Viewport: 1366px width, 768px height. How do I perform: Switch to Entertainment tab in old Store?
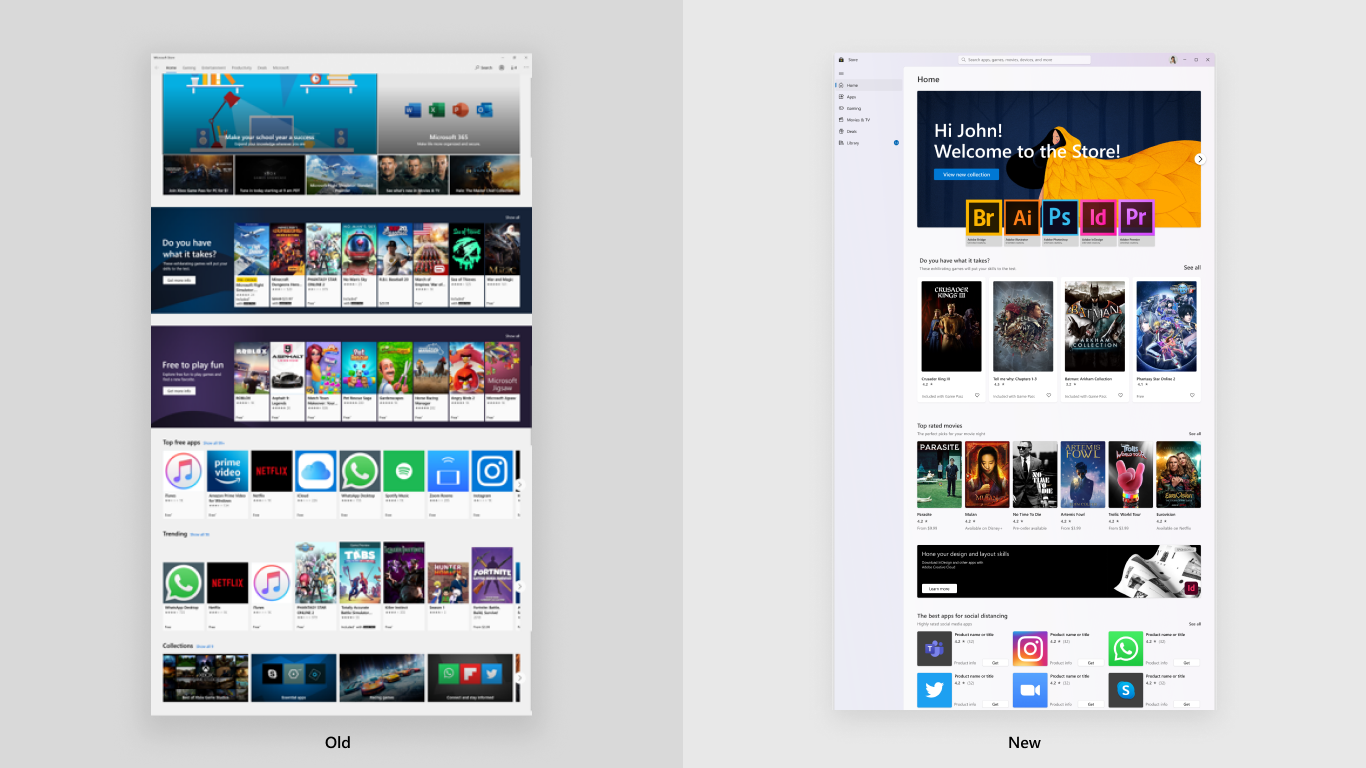[213, 68]
